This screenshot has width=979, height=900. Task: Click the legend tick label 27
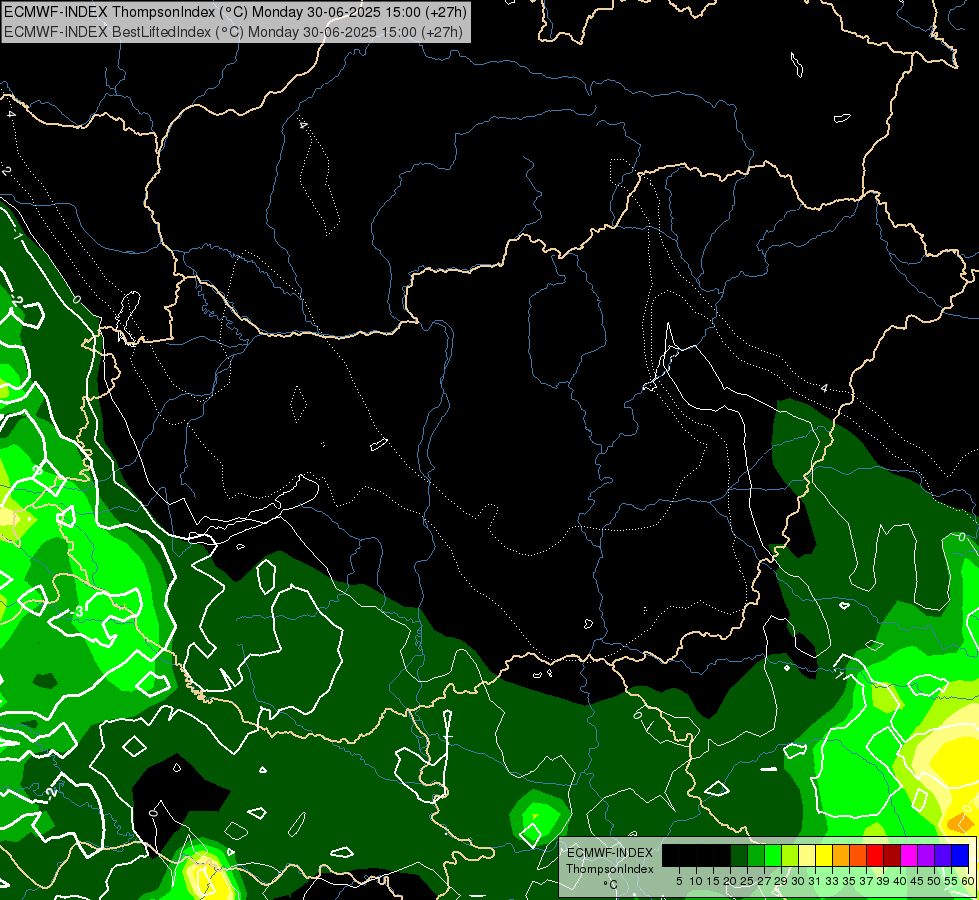(764, 881)
